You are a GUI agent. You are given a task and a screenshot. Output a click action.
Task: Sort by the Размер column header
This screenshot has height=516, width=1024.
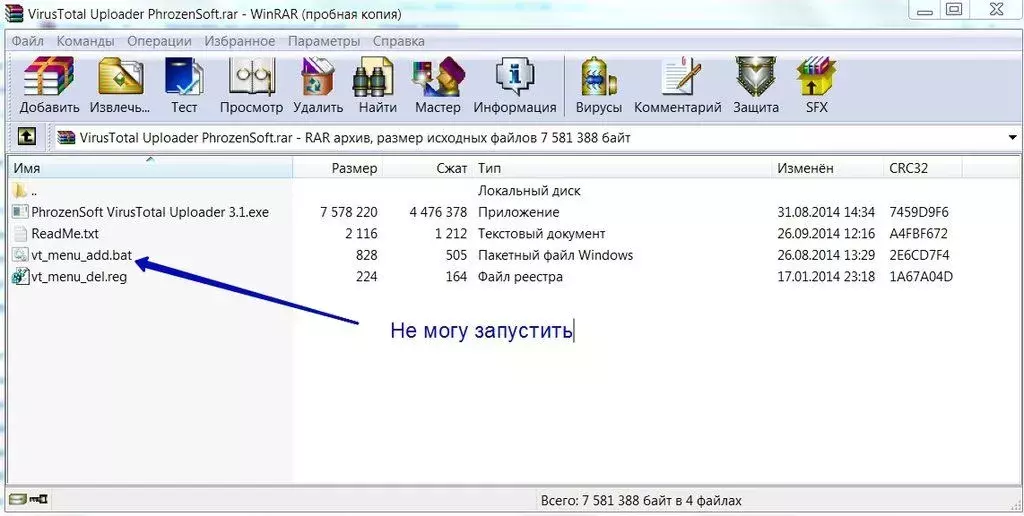coord(338,169)
